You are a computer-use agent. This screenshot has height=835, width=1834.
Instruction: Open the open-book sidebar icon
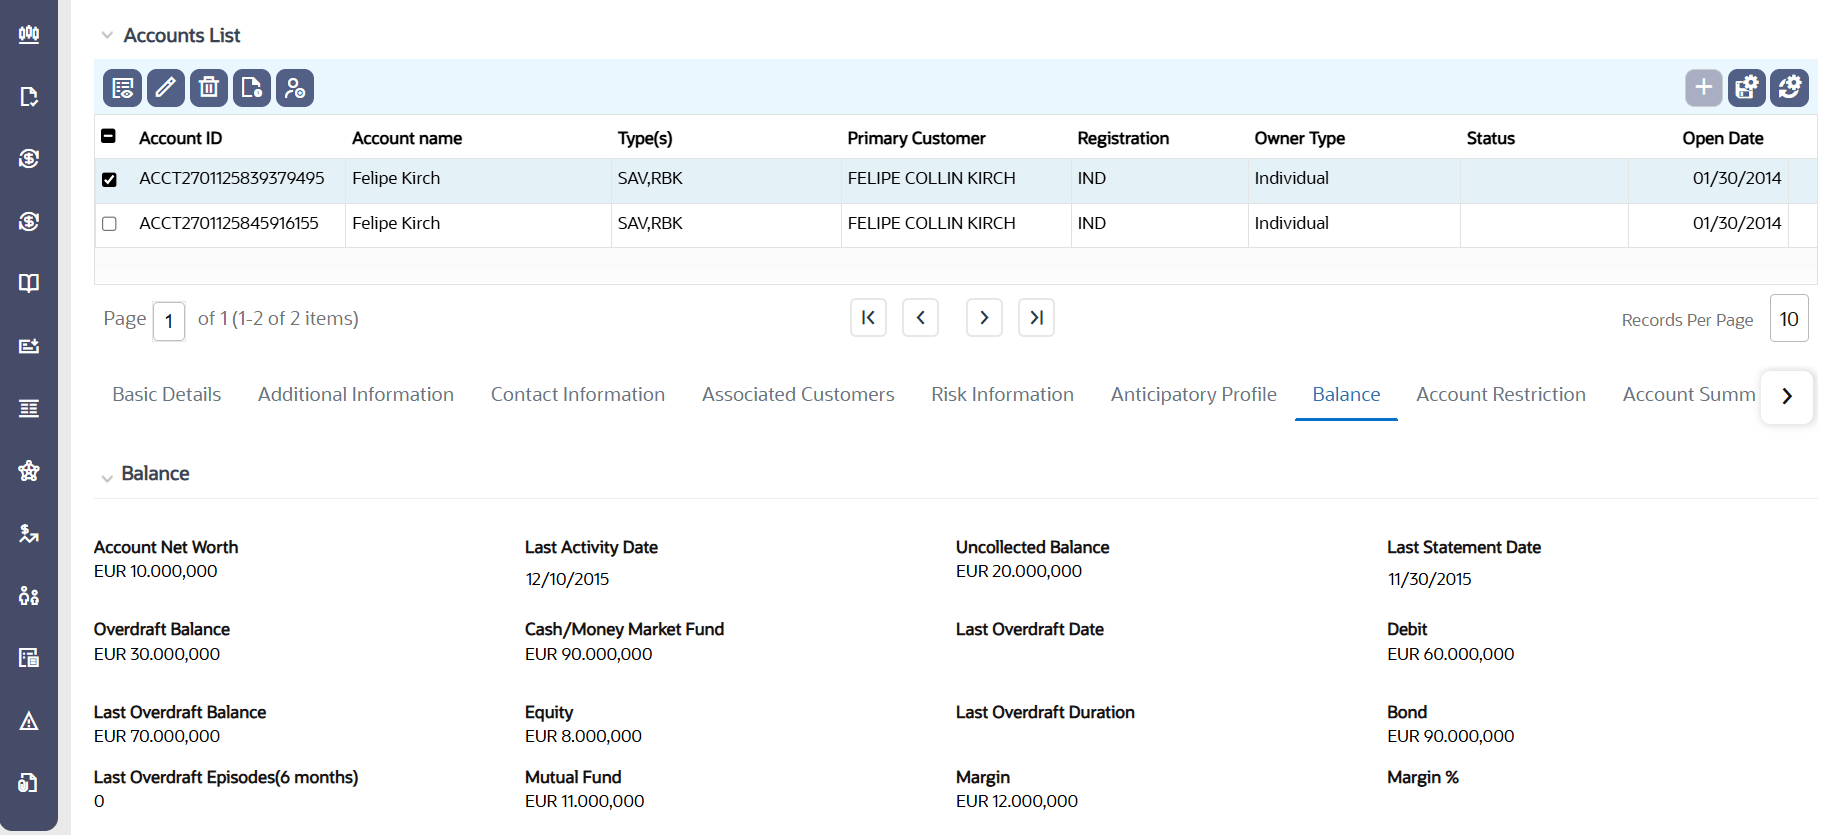pyautogui.click(x=29, y=283)
